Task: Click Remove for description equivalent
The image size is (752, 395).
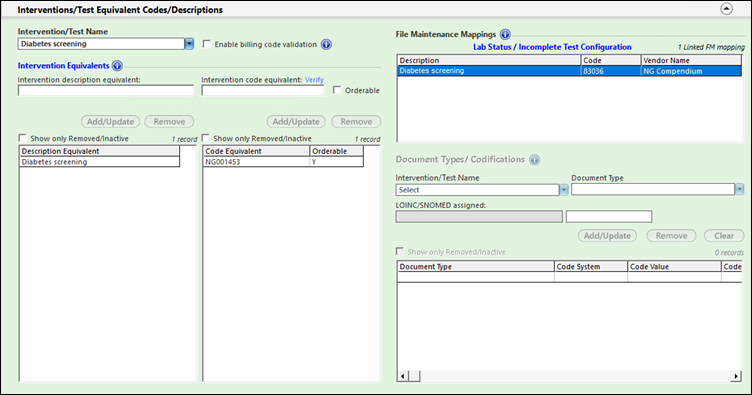Action: [169, 122]
